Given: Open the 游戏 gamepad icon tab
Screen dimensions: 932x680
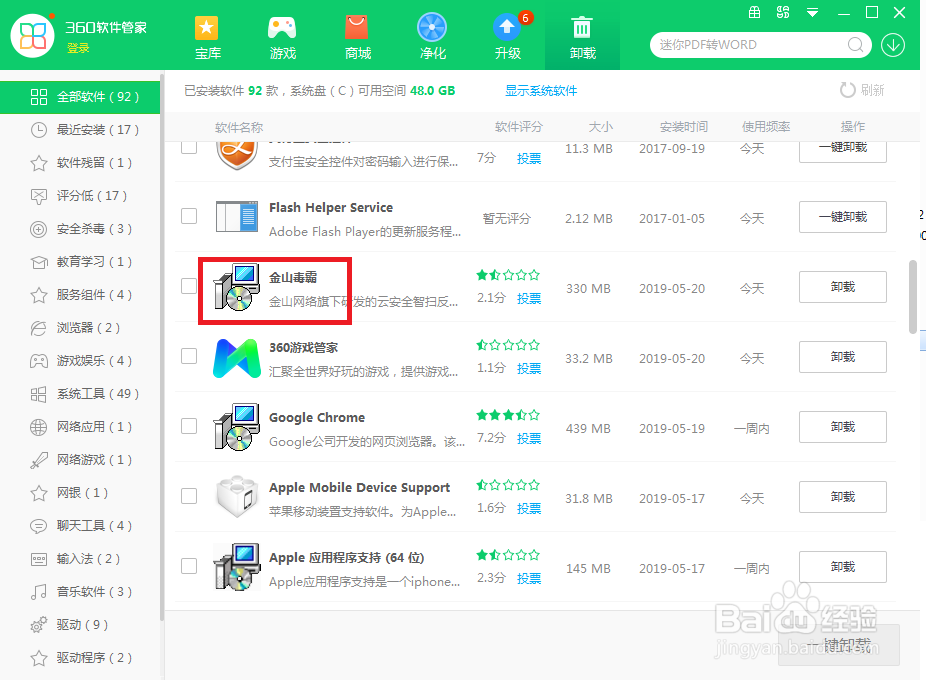Looking at the screenshot, I should [x=282, y=37].
